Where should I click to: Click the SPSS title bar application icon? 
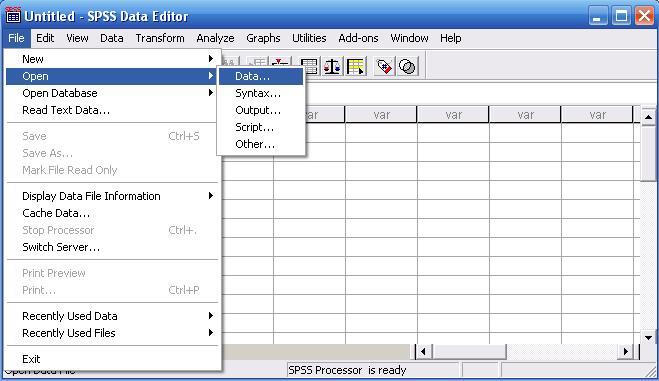pos(13,16)
